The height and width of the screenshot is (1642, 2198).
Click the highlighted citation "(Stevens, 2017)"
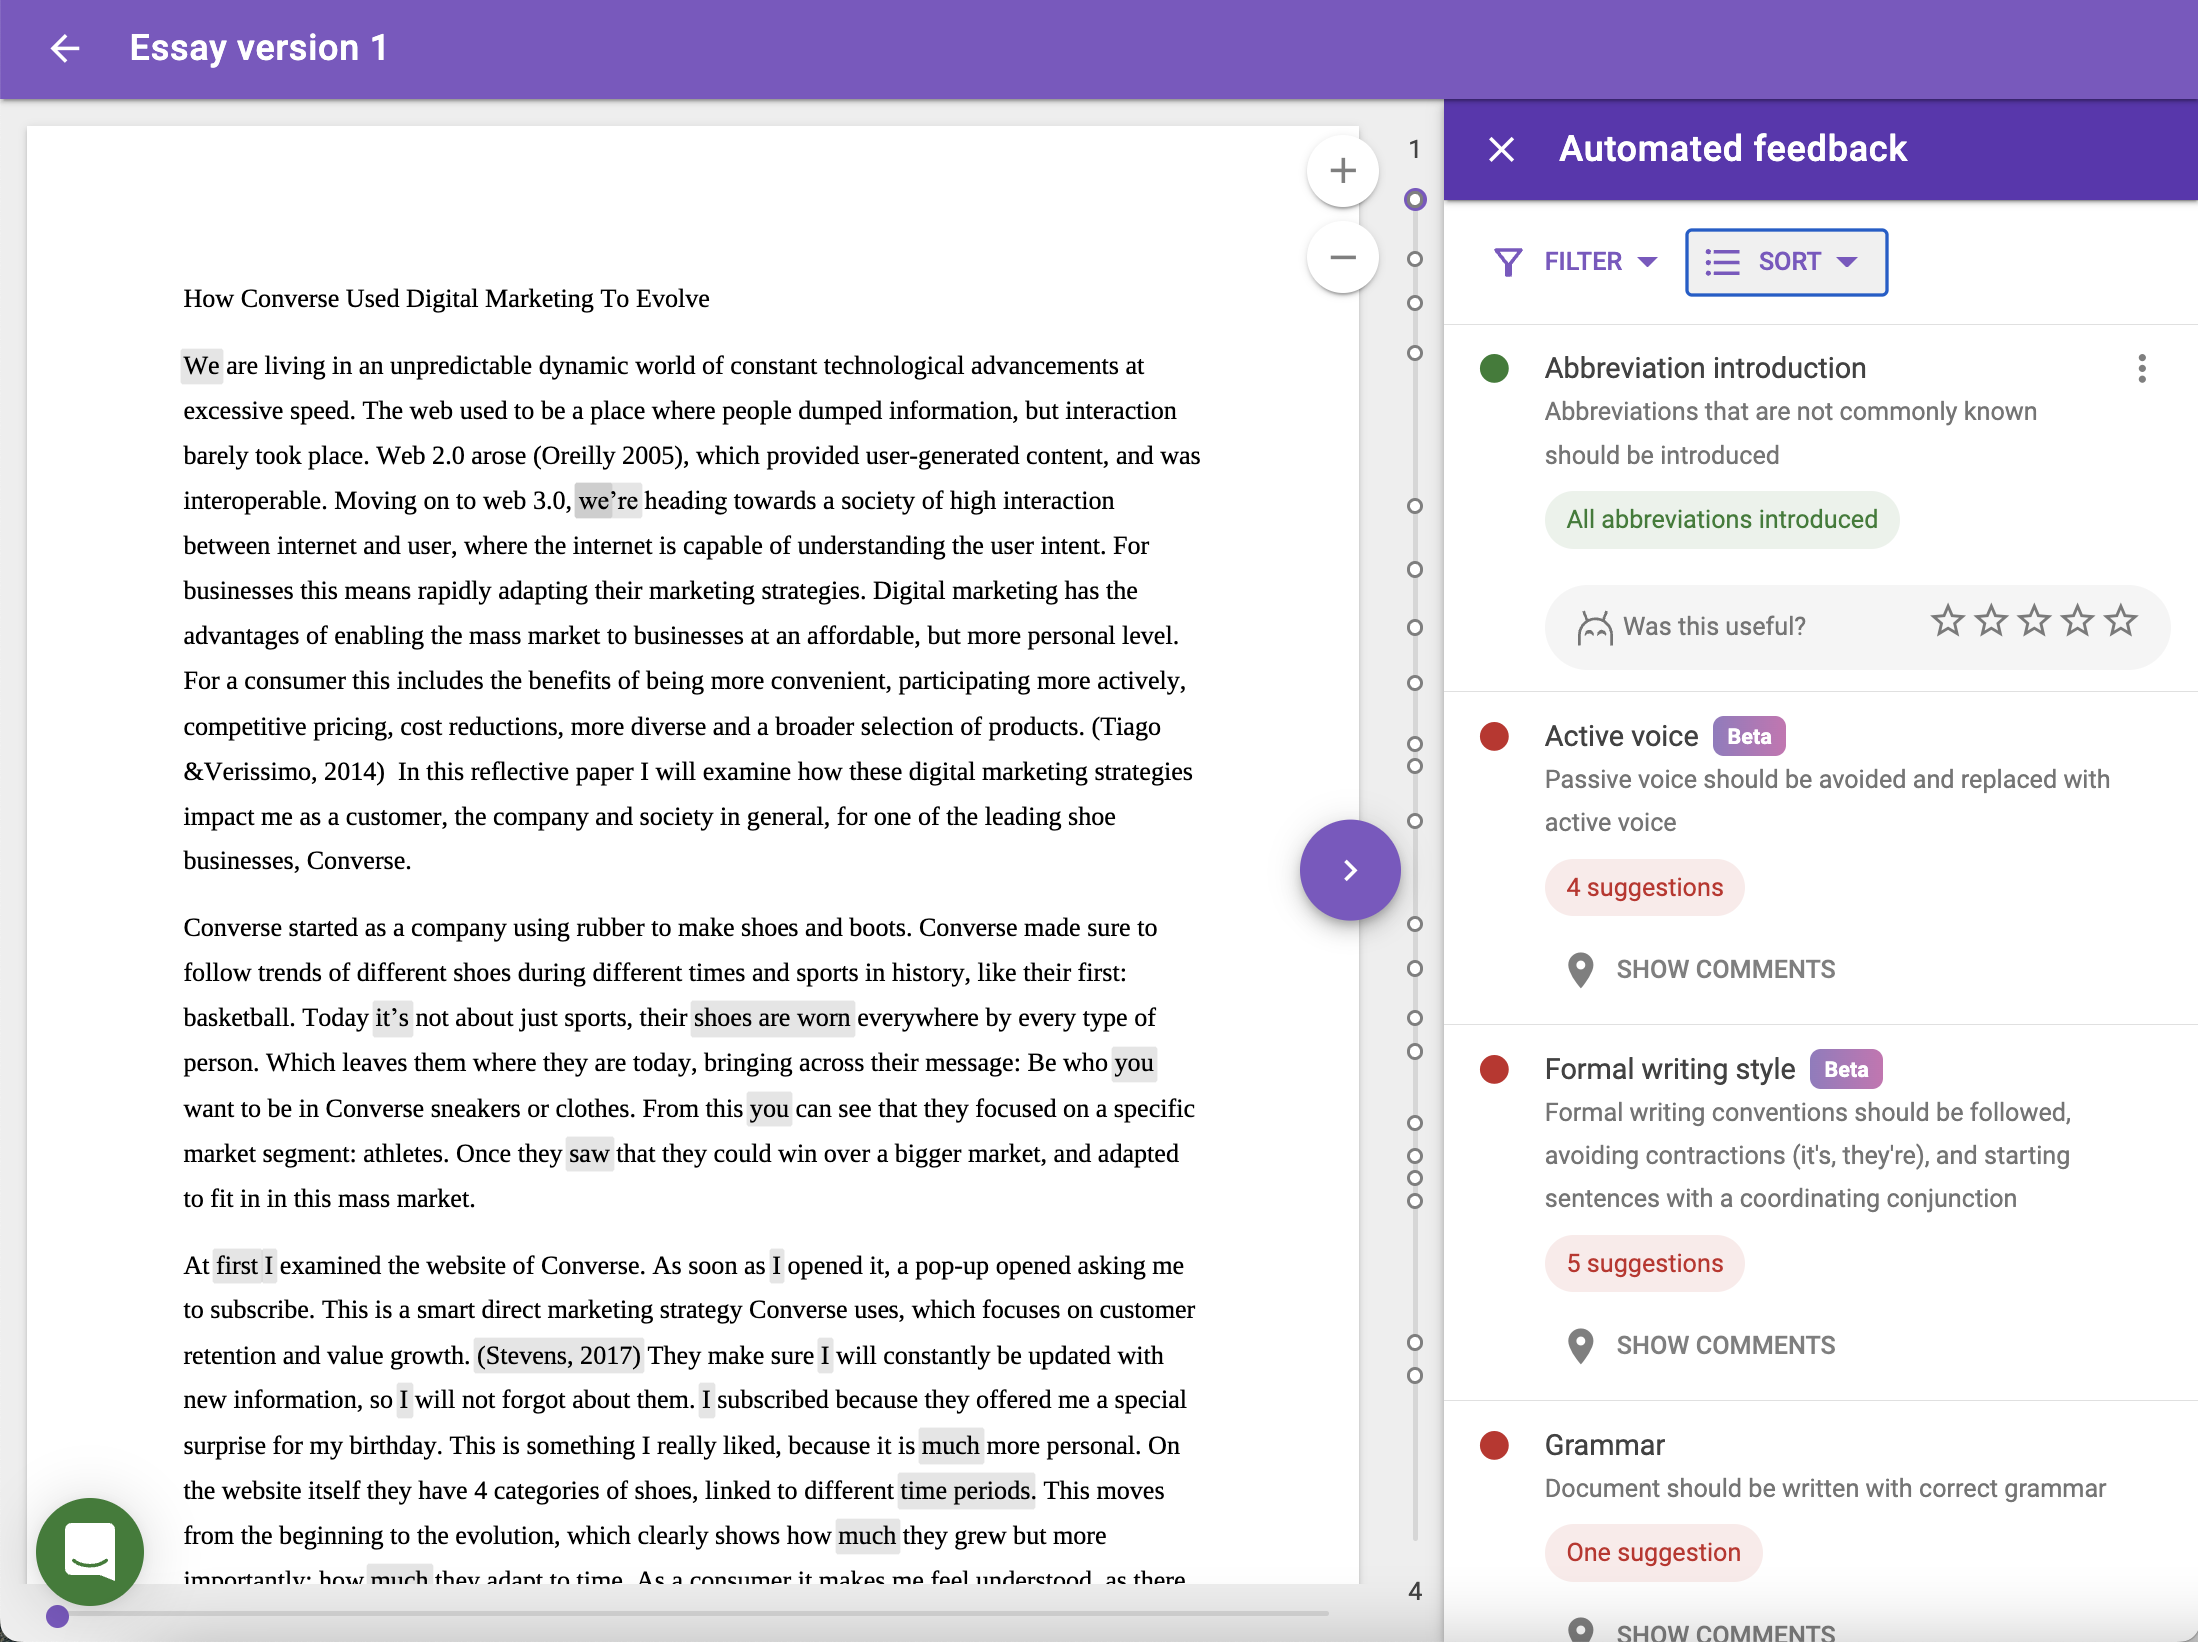[x=558, y=1356]
